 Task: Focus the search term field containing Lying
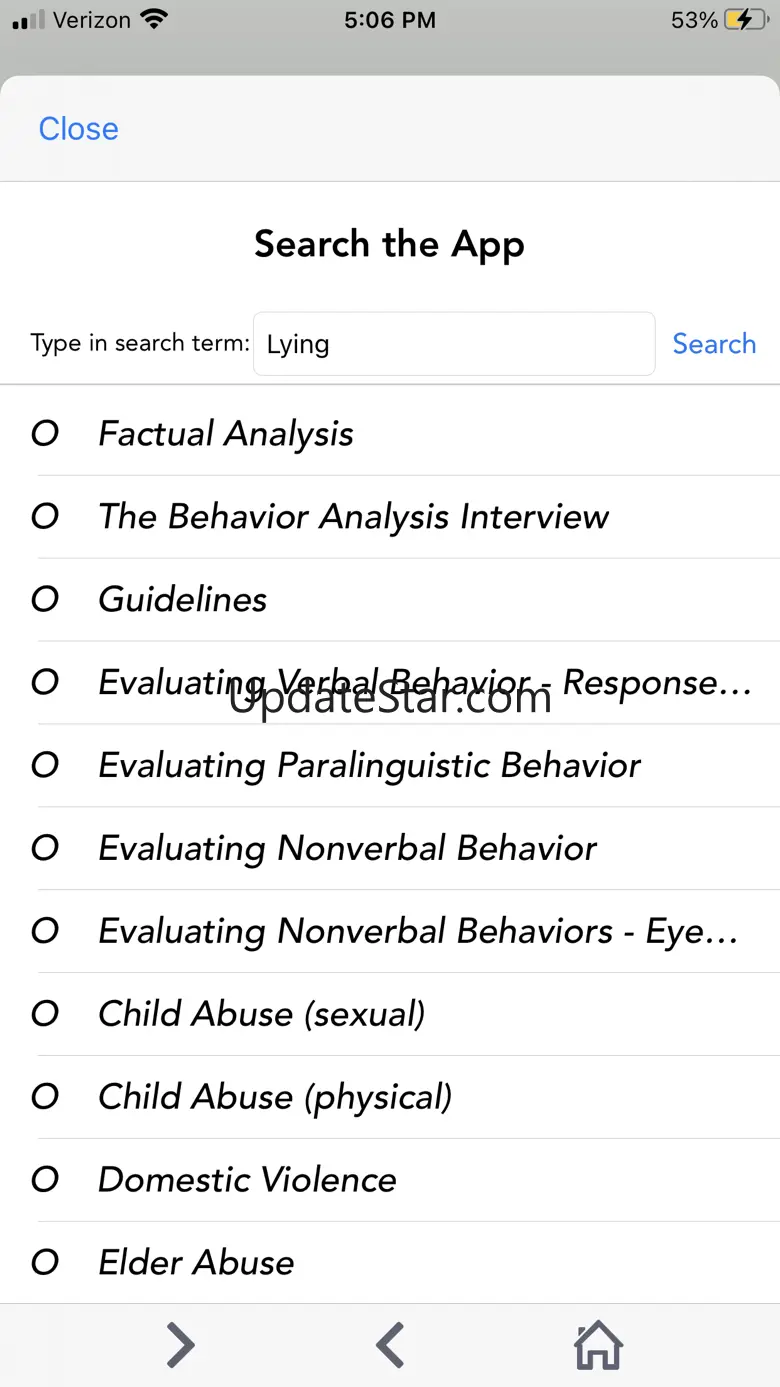[454, 344]
